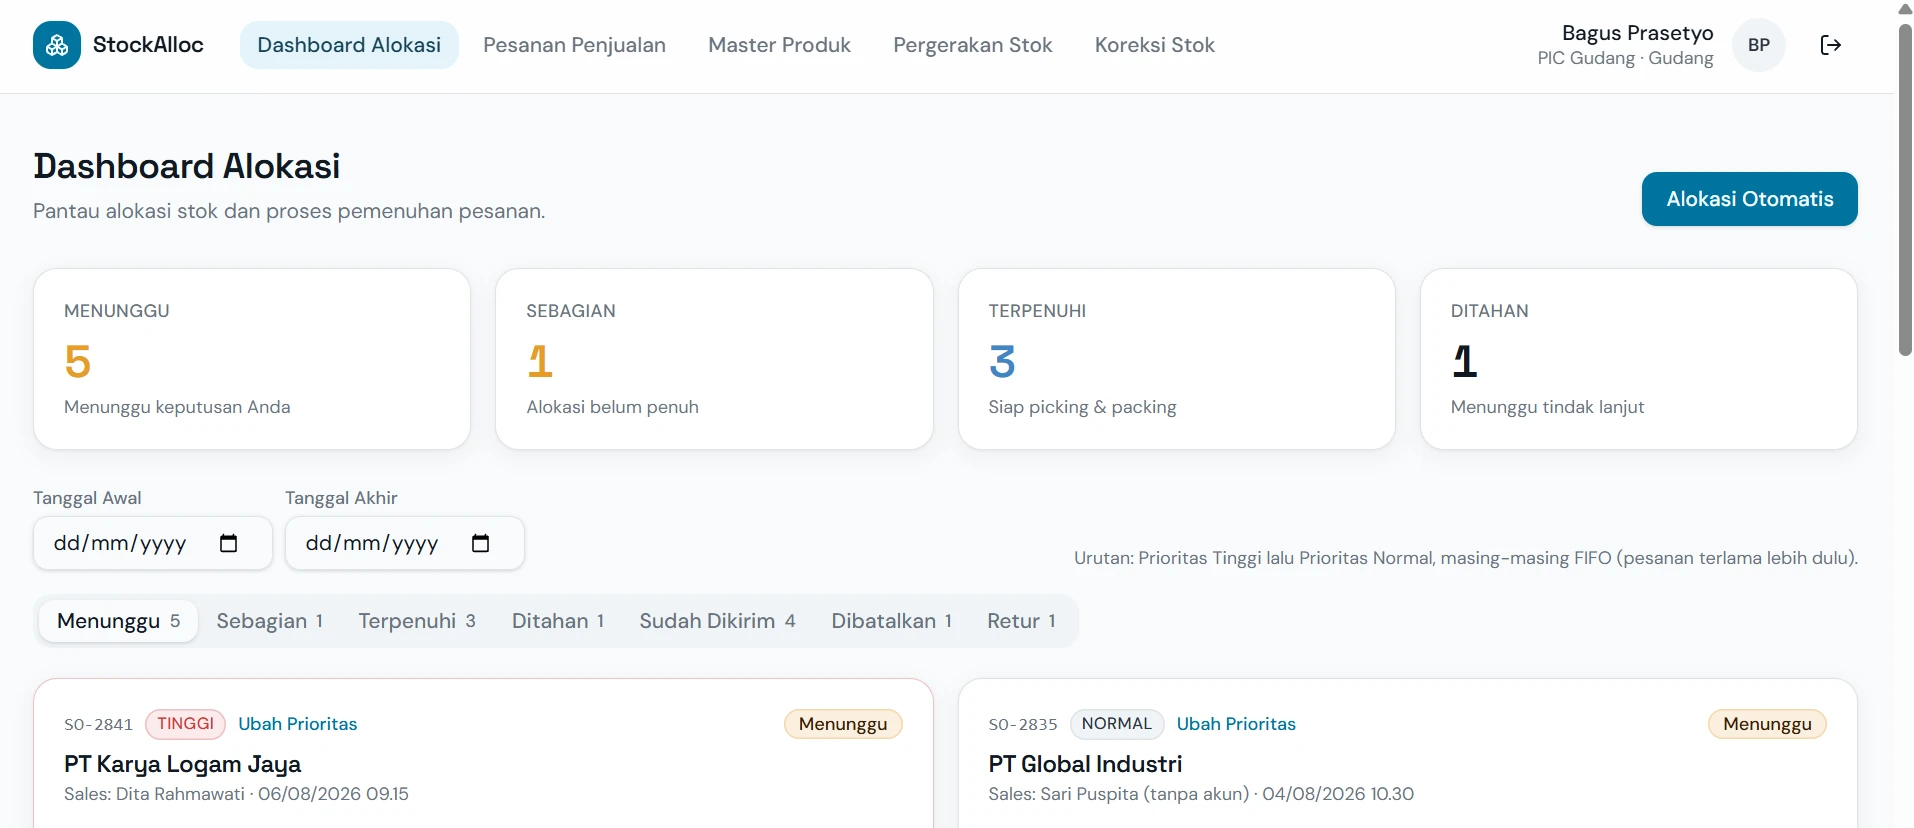
Task: Click the Menunggu summary card
Action: [252, 359]
